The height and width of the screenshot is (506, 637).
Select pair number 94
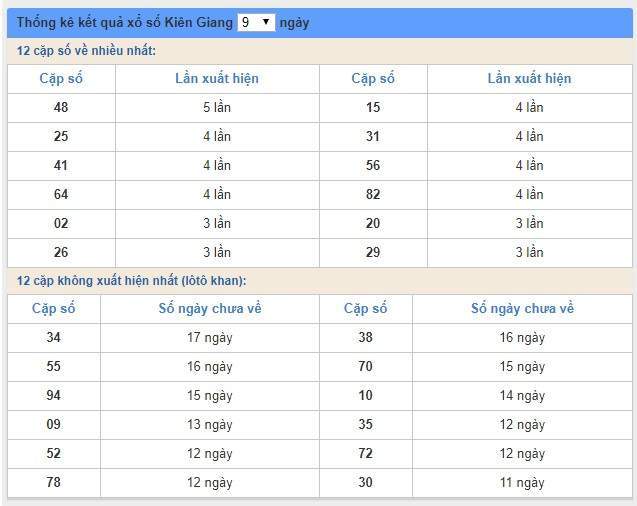click(54, 396)
